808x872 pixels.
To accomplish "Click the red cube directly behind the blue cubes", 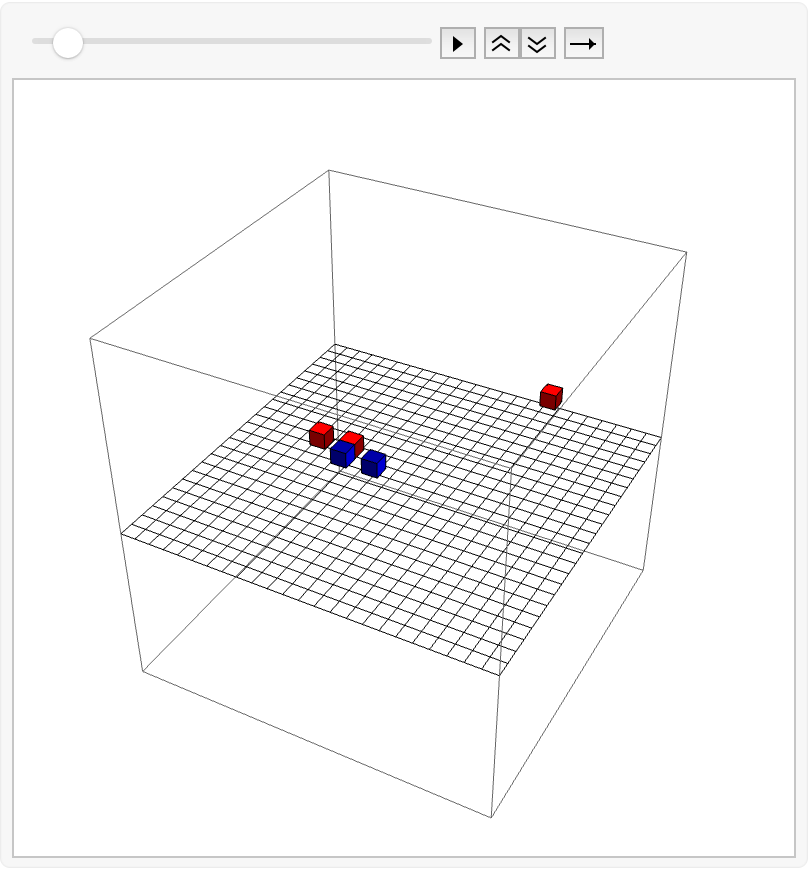I will [x=353, y=442].
